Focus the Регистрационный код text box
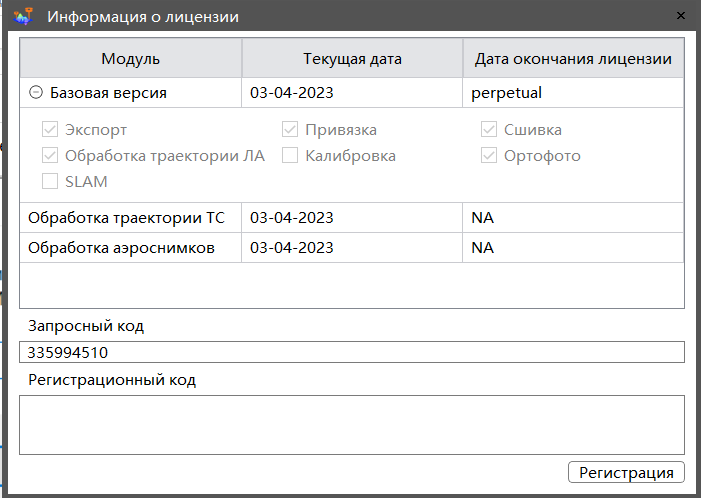 (352, 425)
